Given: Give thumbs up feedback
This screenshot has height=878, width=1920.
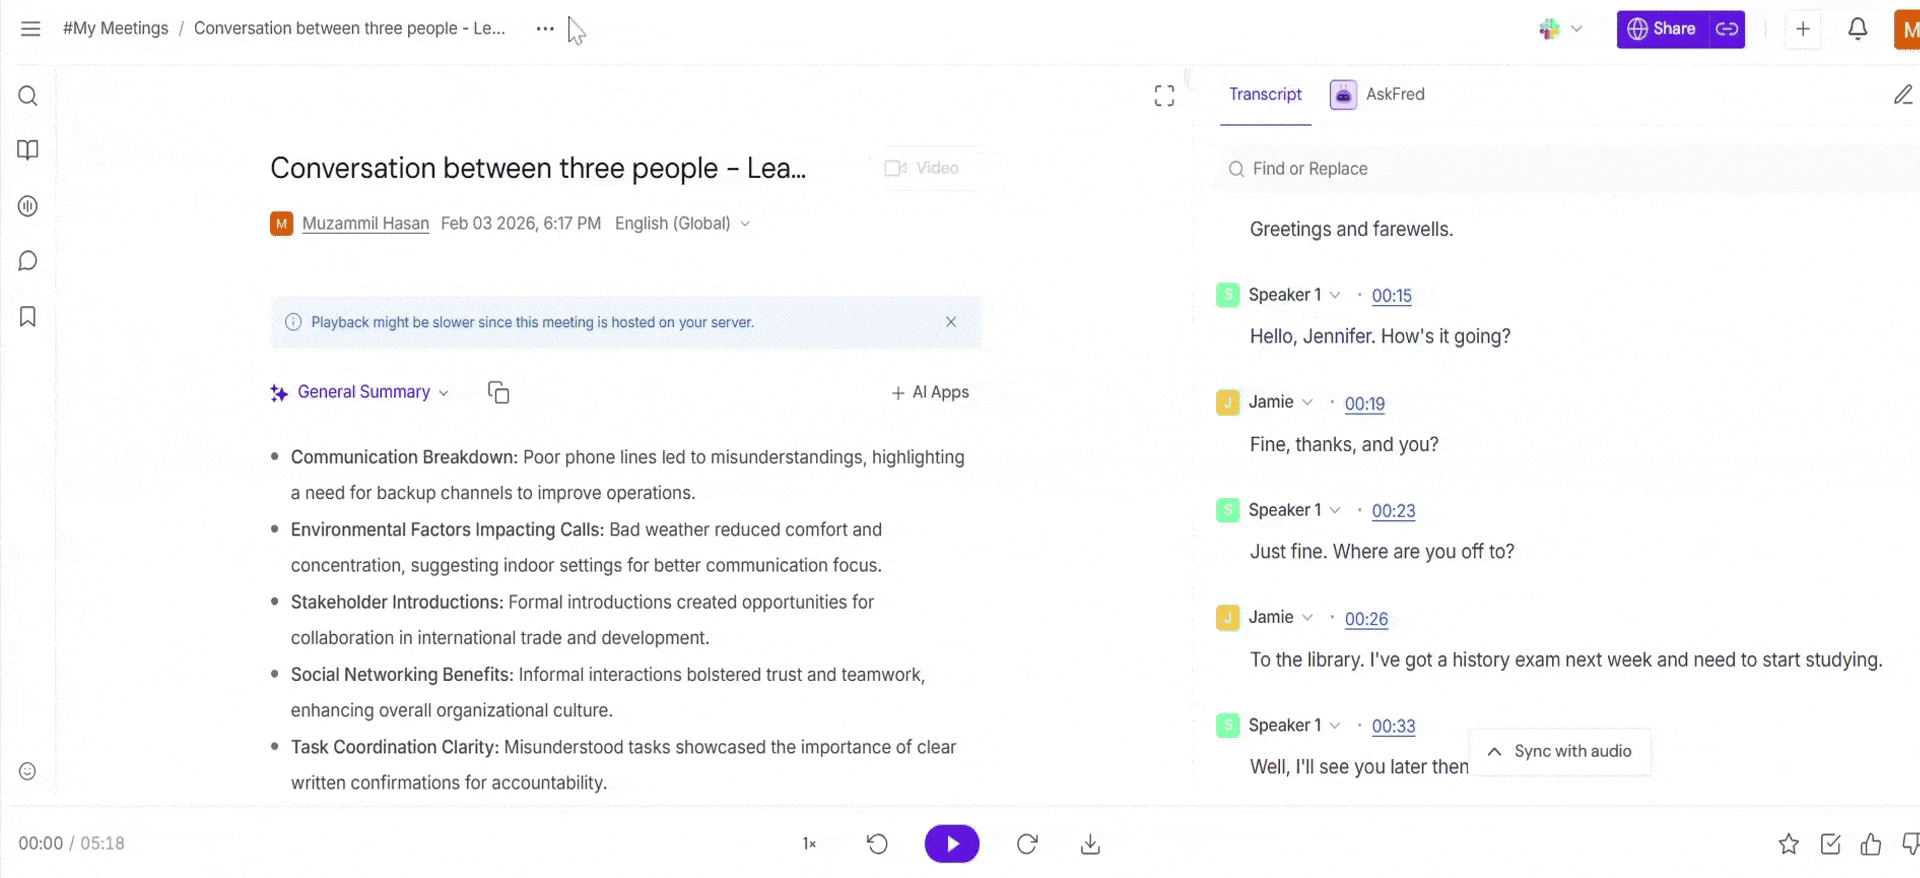Looking at the screenshot, I should coord(1871,845).
